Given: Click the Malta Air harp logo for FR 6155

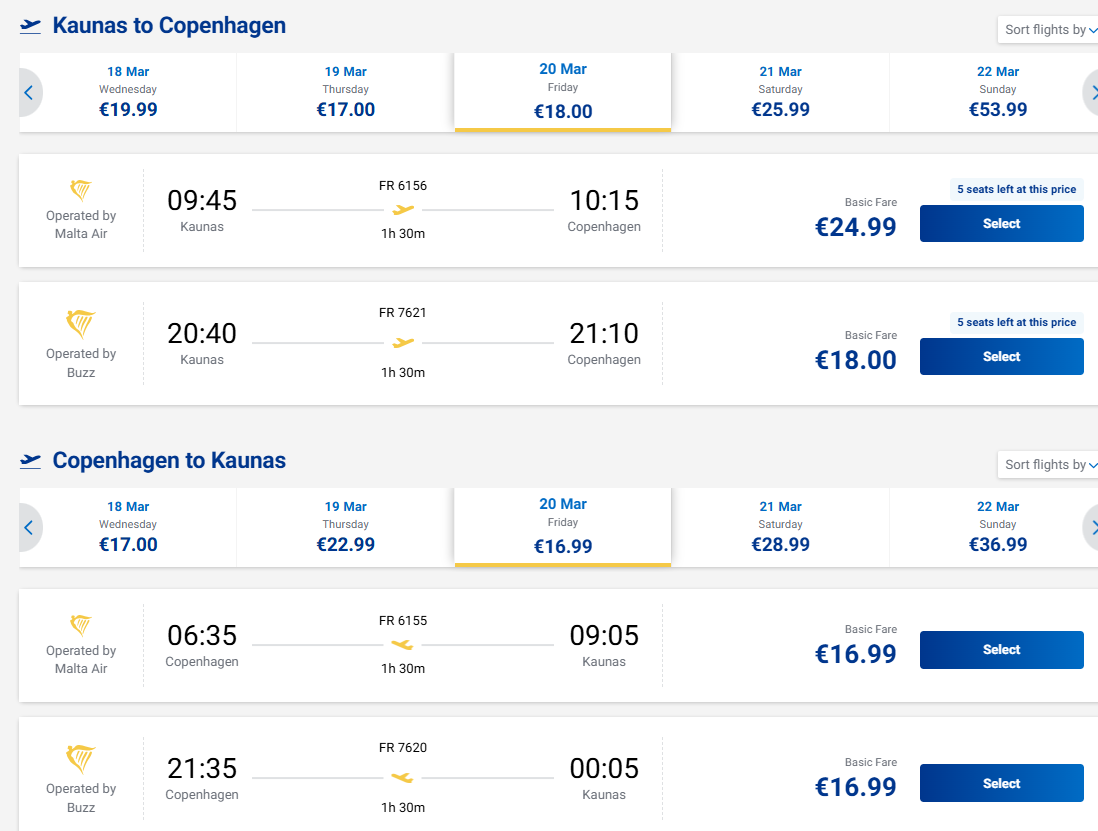Looking at the screenshot, I should (x=81, y=626).
